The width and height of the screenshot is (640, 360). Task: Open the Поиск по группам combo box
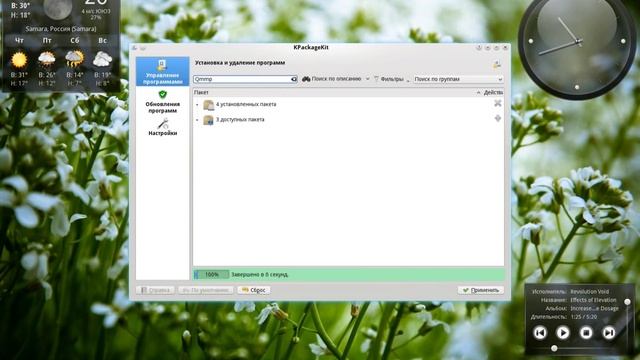pyautogui.click(x=458, y=79)
